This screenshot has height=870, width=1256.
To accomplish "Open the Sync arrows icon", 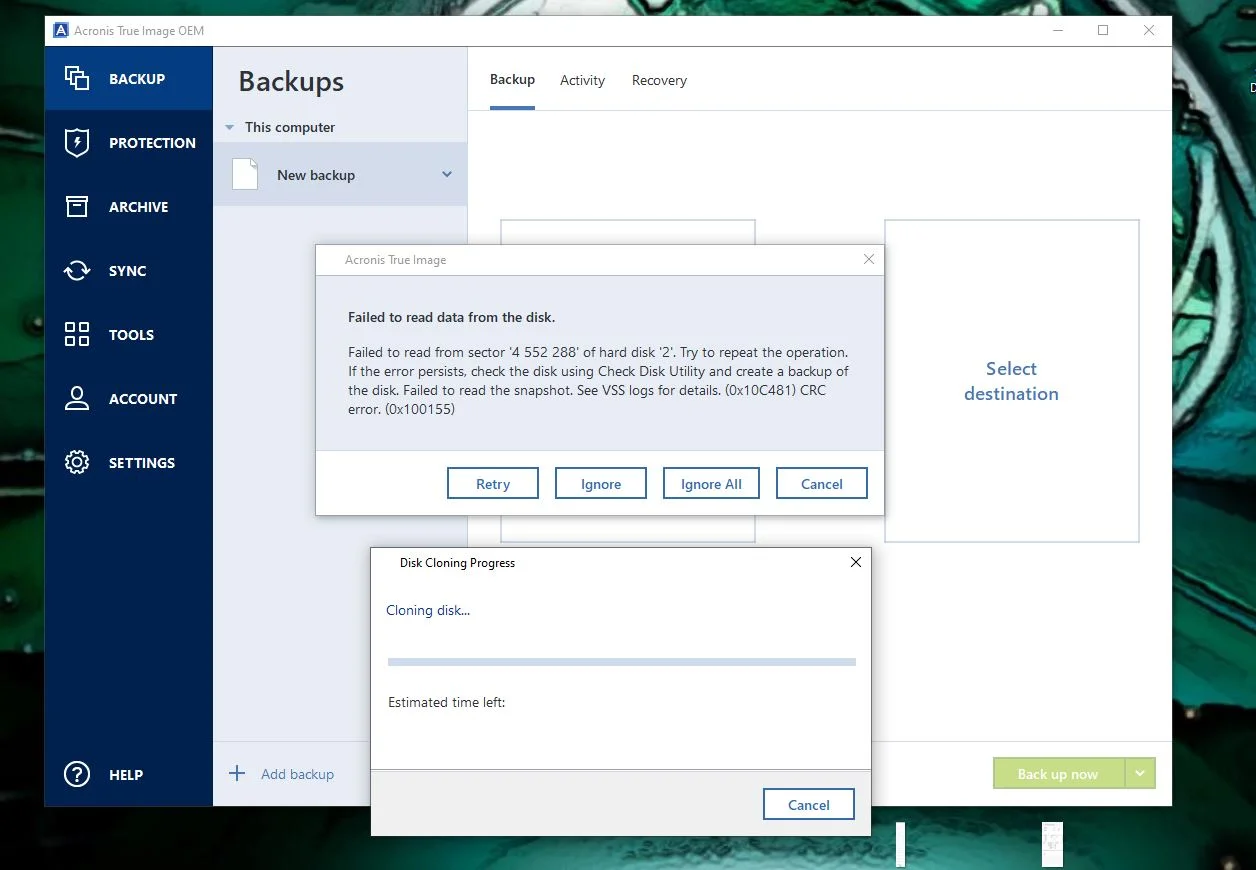I will tap(77, 271).
